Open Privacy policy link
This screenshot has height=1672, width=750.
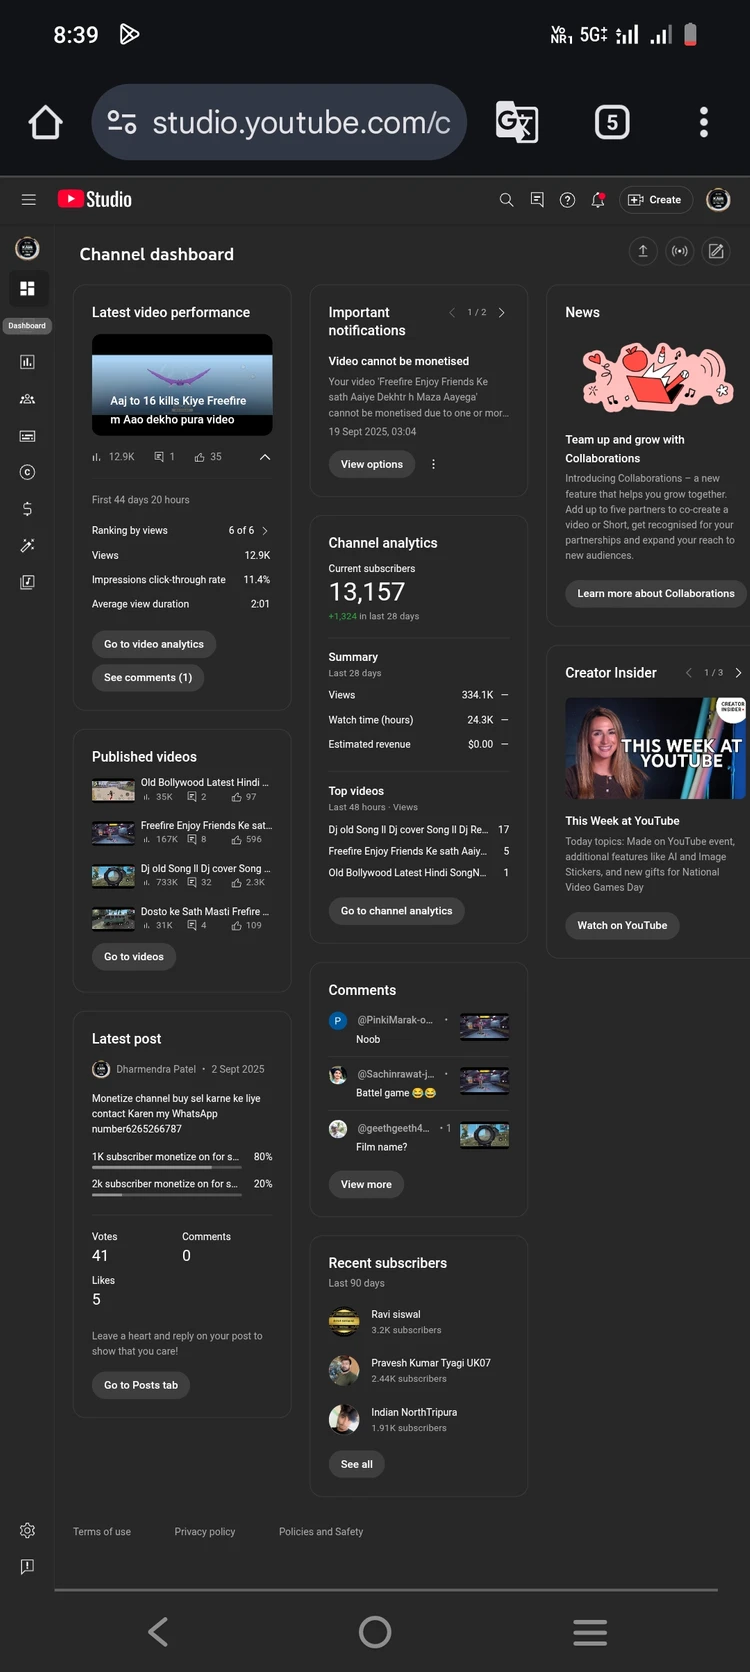(205, 1532)
